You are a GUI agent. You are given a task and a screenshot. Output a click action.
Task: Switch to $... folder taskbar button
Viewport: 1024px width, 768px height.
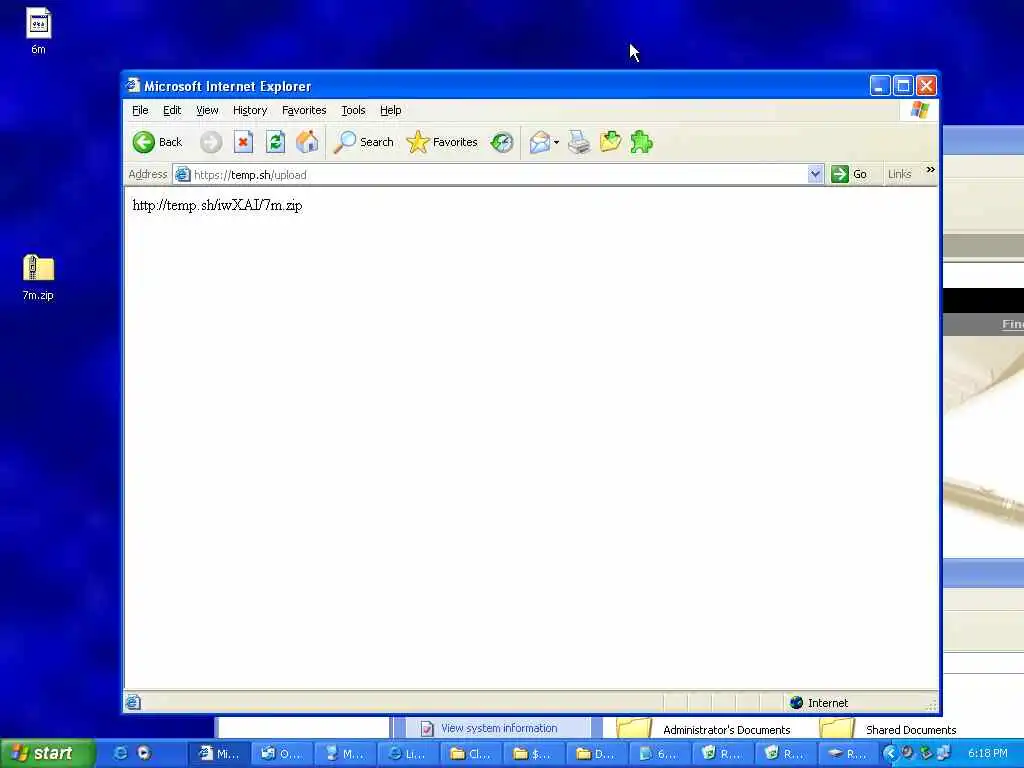tap(536, 754)
